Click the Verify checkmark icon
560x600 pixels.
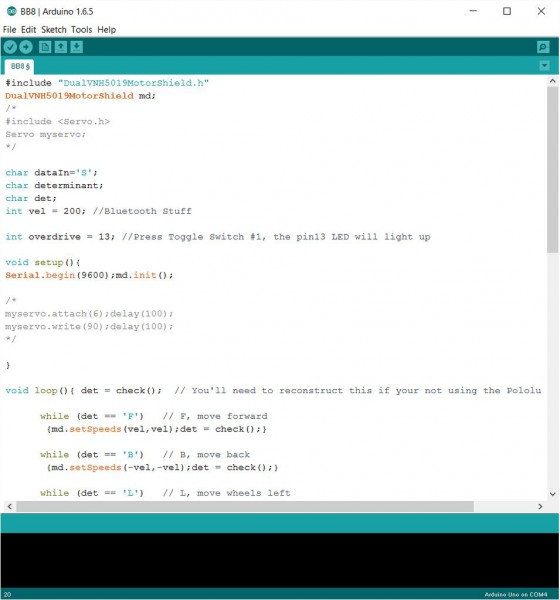pyautogui.click(x=10, y=47)
